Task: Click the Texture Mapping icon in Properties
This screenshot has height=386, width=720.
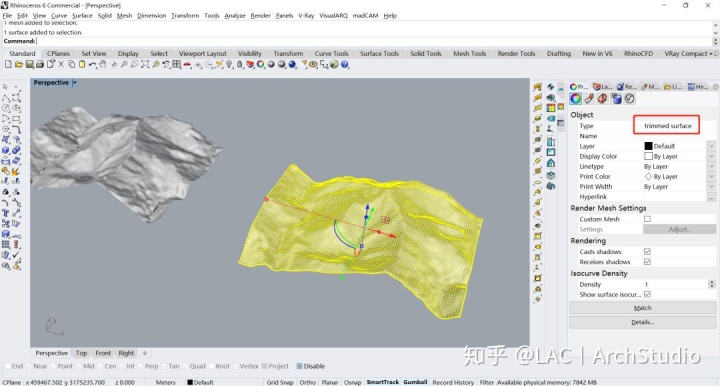Action: tap(602, 99)
